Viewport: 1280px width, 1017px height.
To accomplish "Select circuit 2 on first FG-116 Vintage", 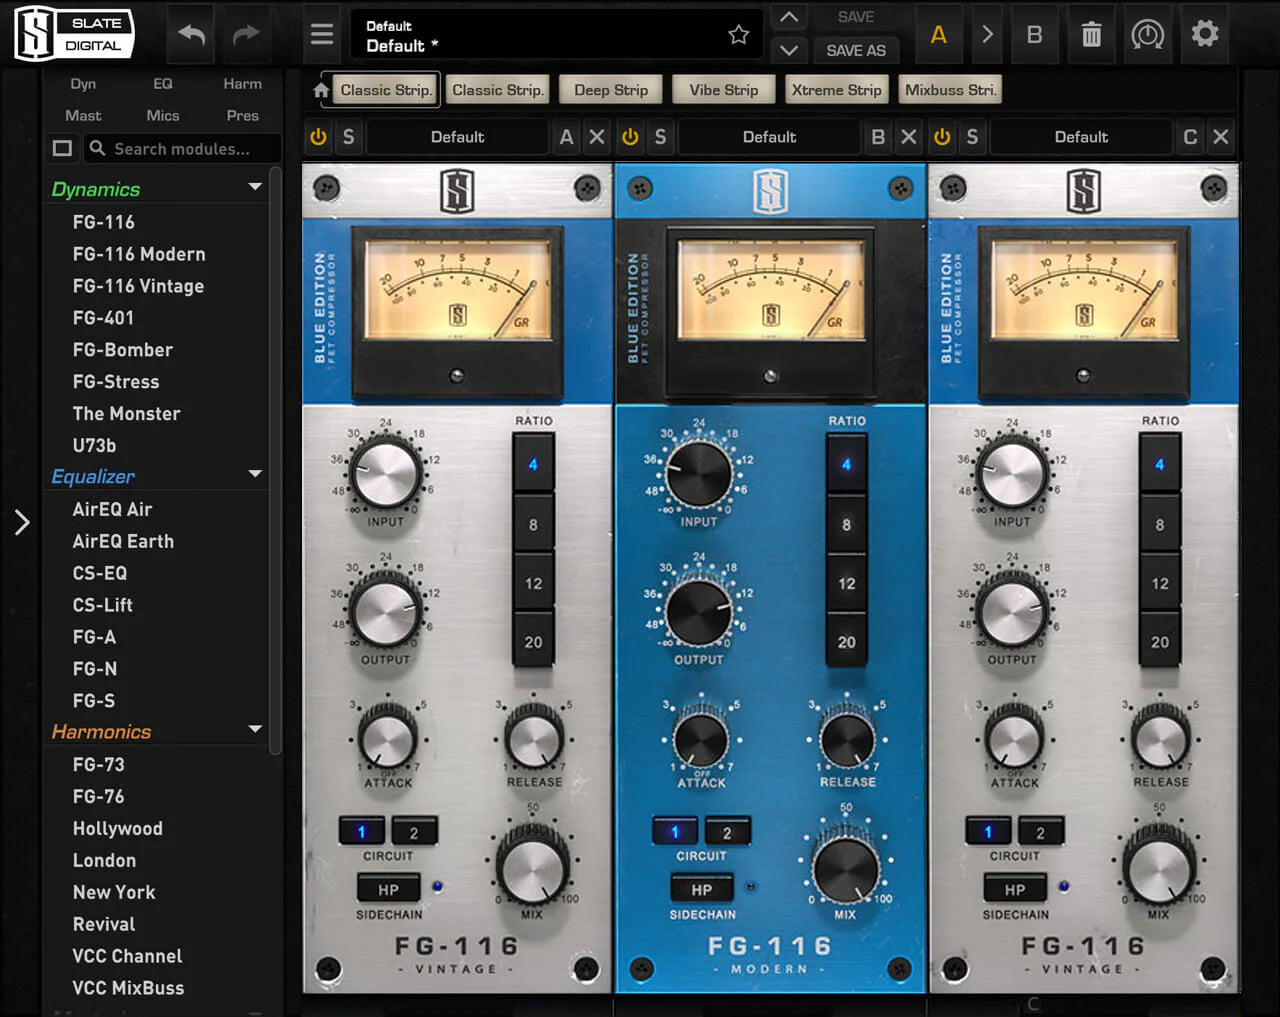I will click(x=414, y=832).
